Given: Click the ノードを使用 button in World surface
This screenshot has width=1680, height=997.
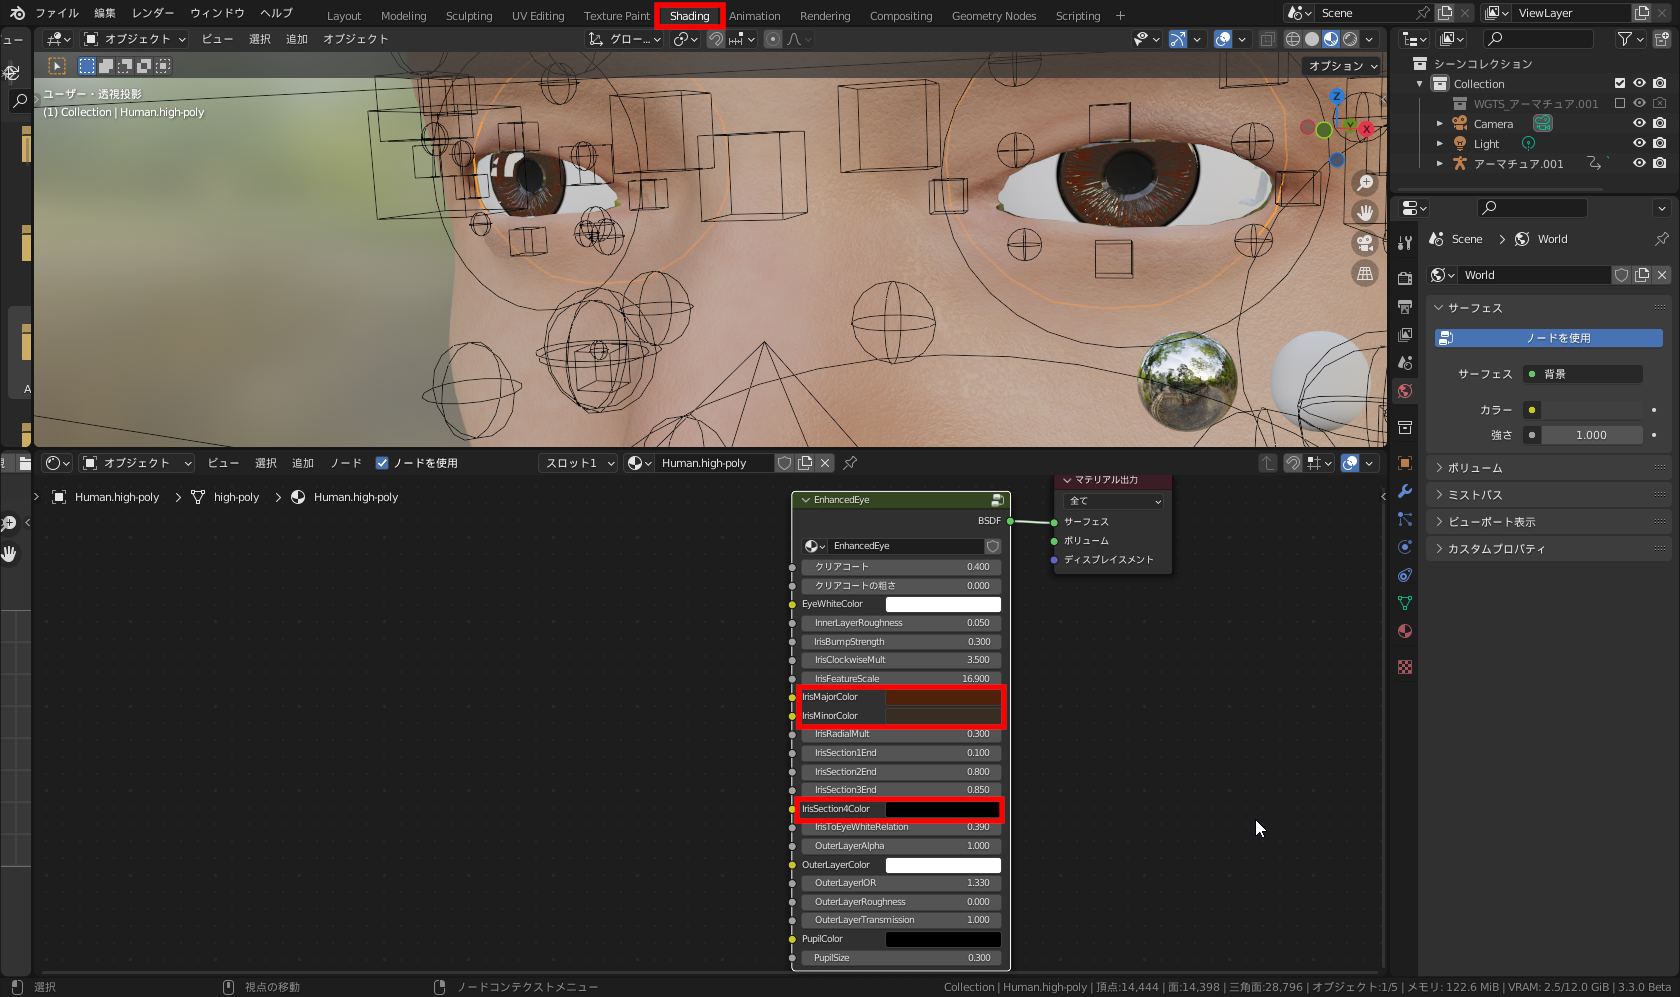Looking at the screenshot, I should [1549, 338].
